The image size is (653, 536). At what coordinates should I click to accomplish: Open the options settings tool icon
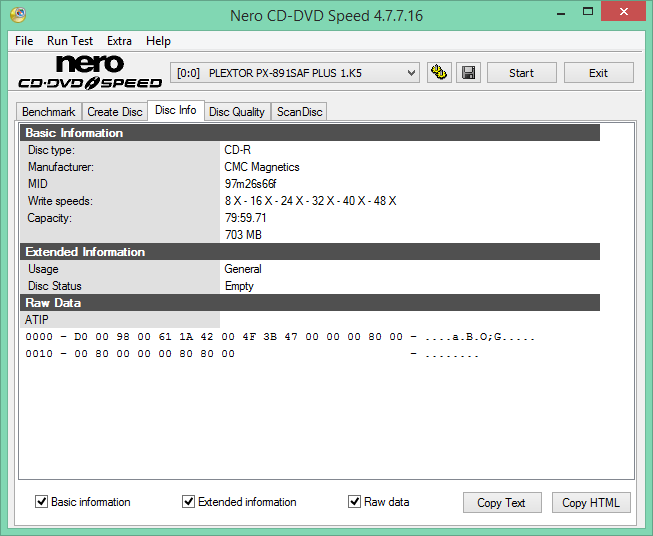click(x=439, y=73)
